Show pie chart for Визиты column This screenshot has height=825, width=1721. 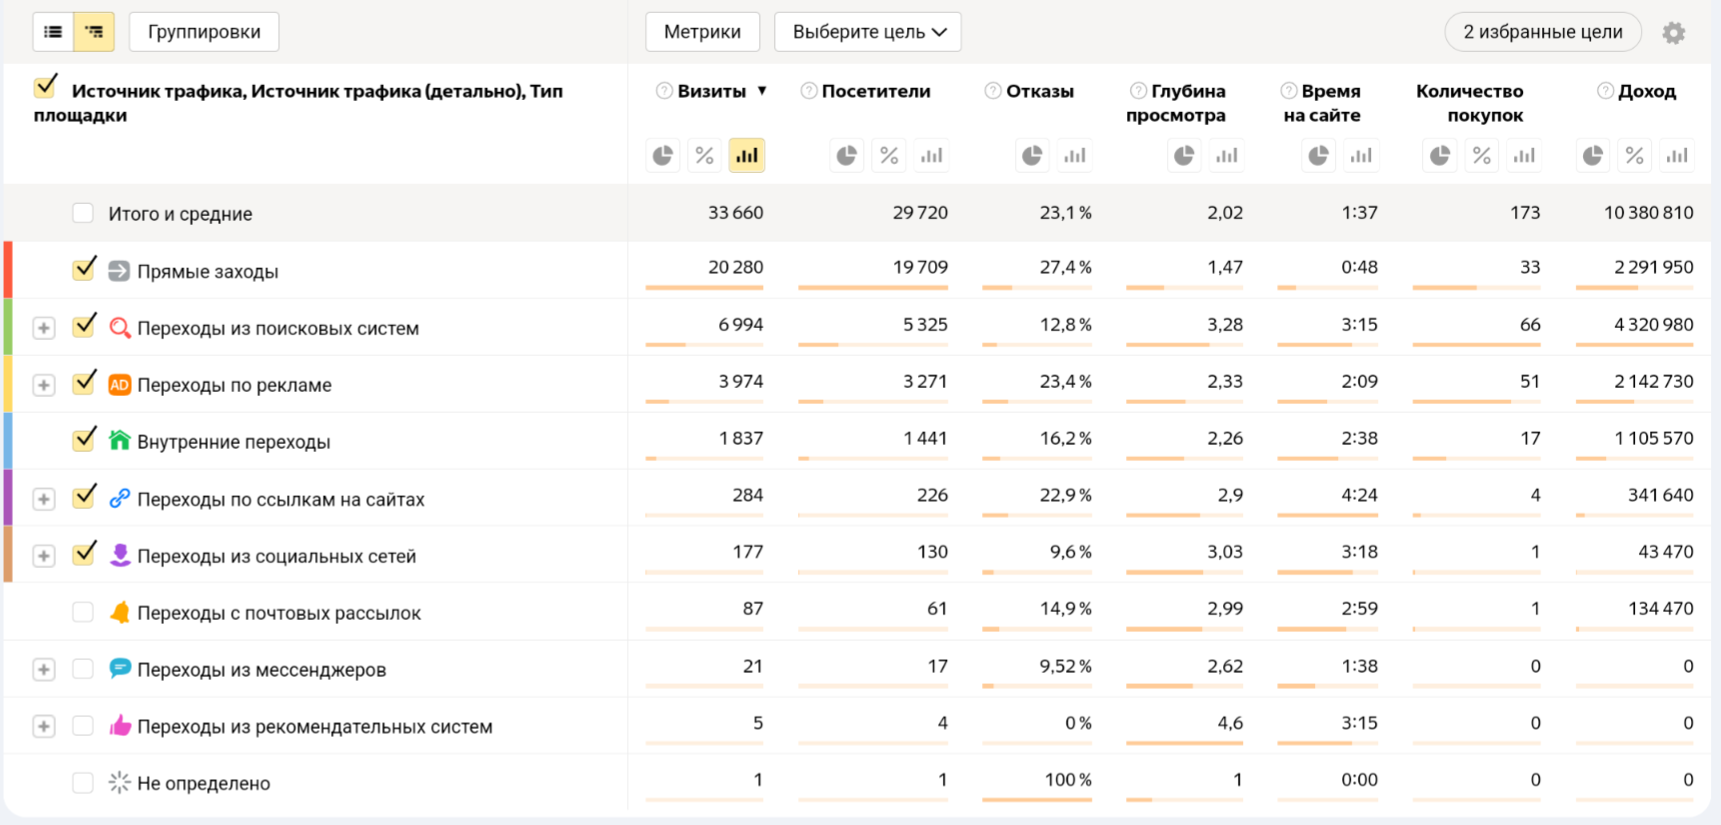pos(663,156)
